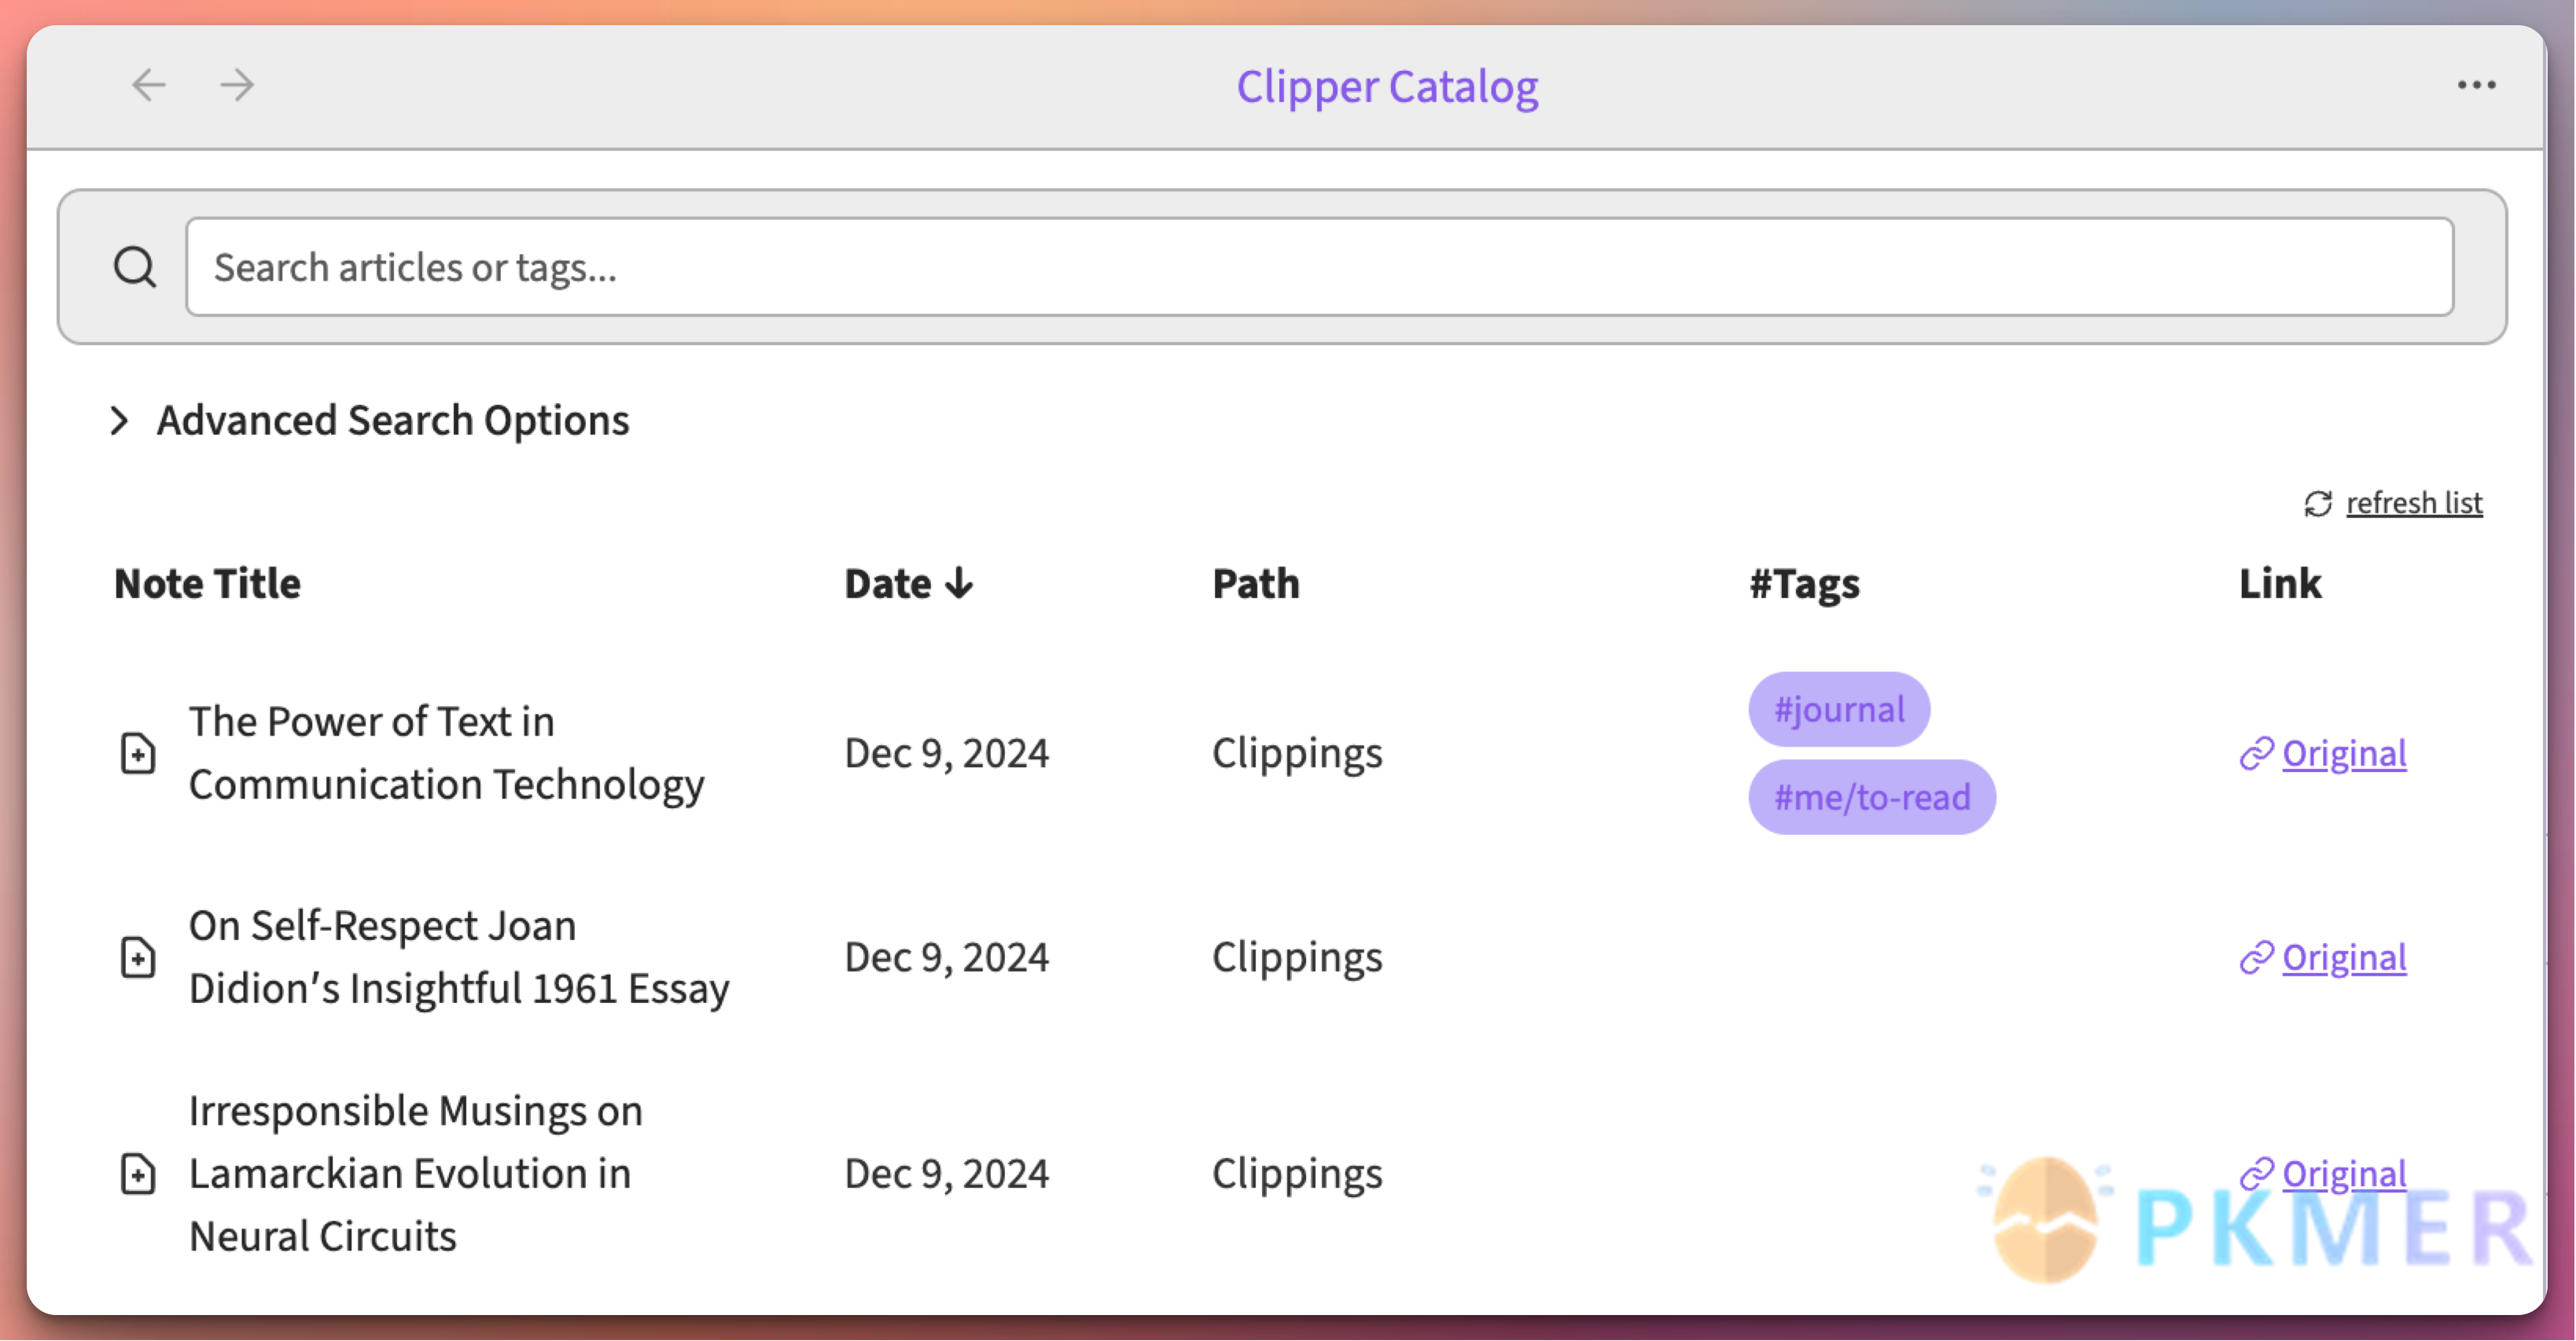2576x1341 pixels.
Task: Sort by the Note Title column header
Action: (x=207, y=583)
